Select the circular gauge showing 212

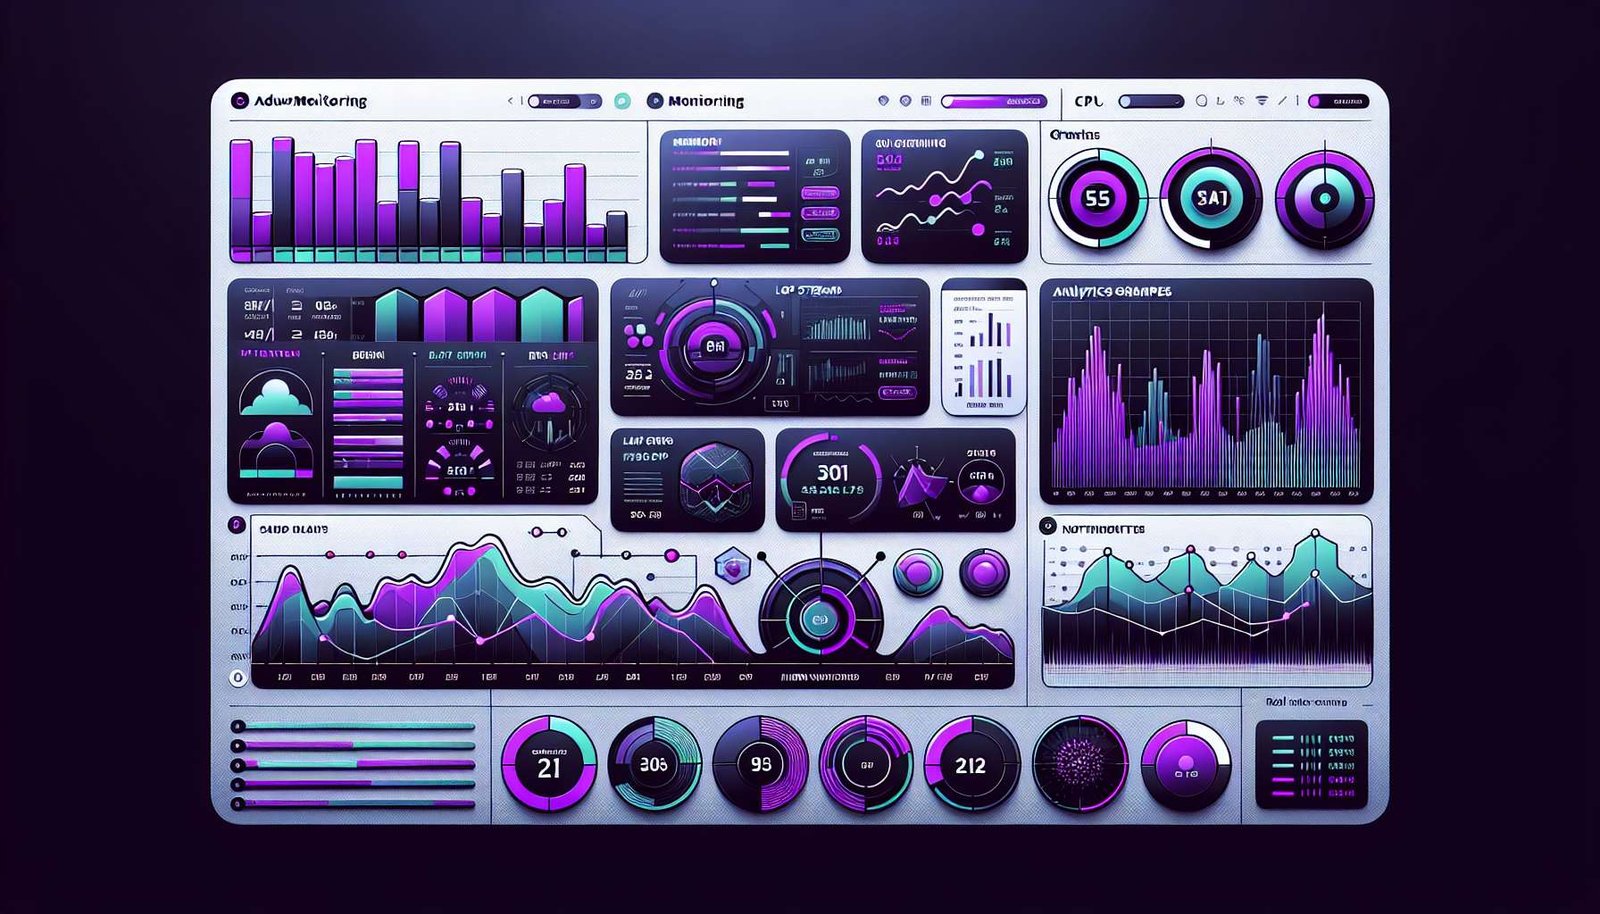[970, 765]
